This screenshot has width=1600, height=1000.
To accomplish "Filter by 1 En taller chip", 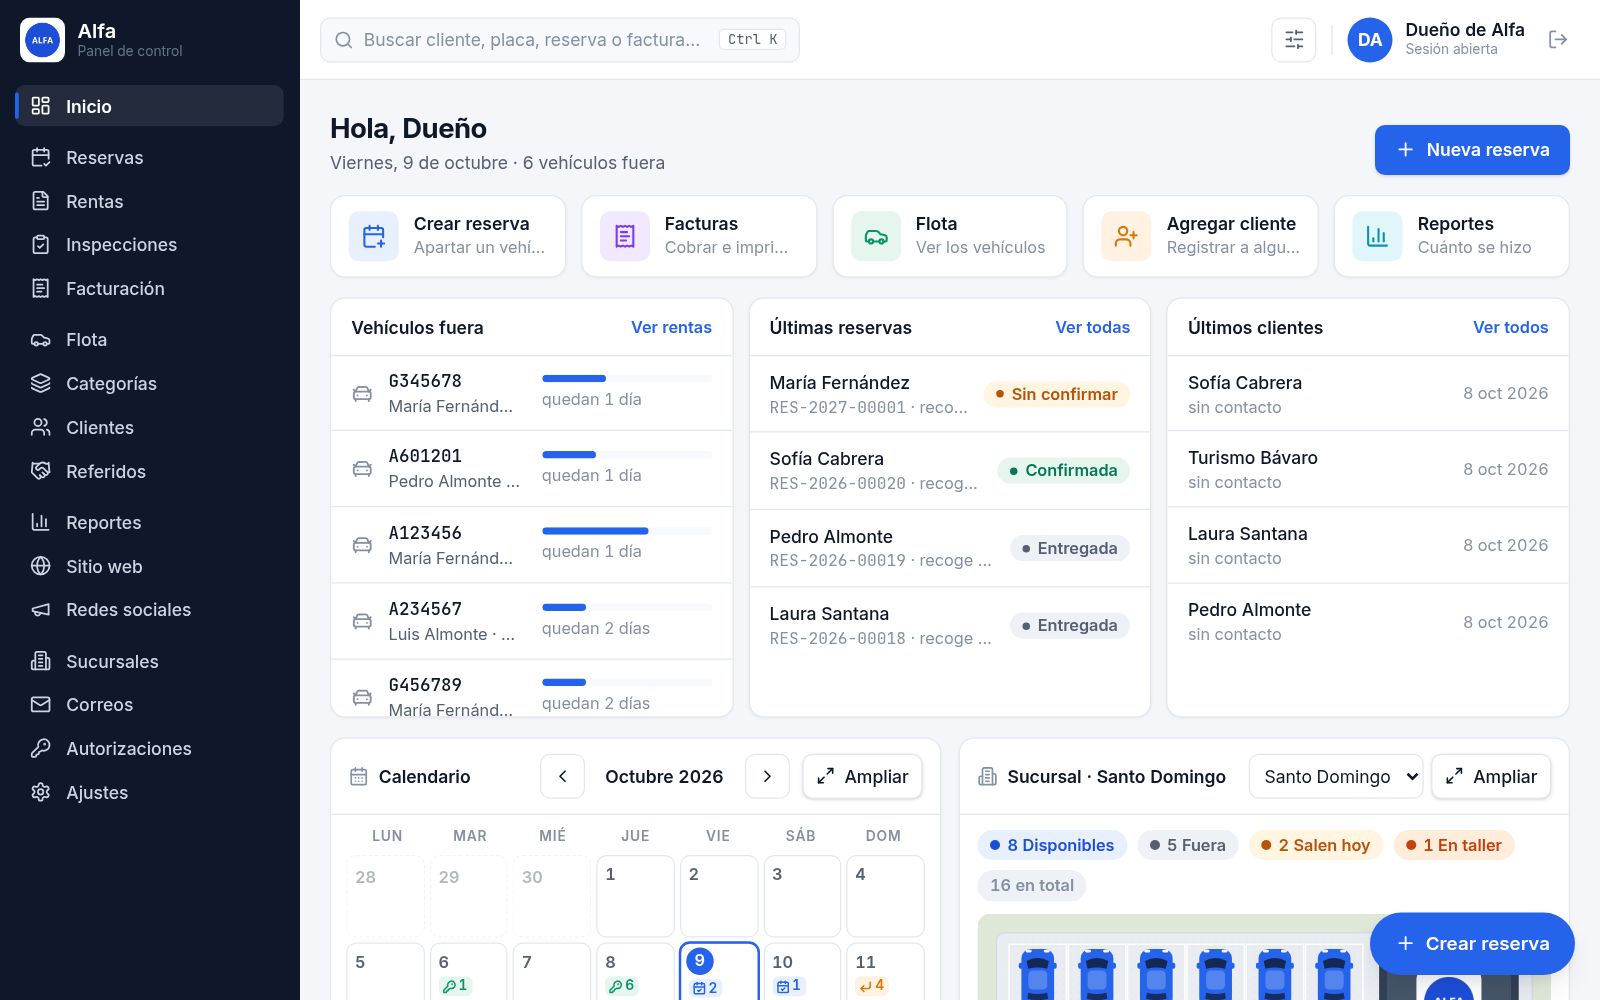I will coord(1454,846).
